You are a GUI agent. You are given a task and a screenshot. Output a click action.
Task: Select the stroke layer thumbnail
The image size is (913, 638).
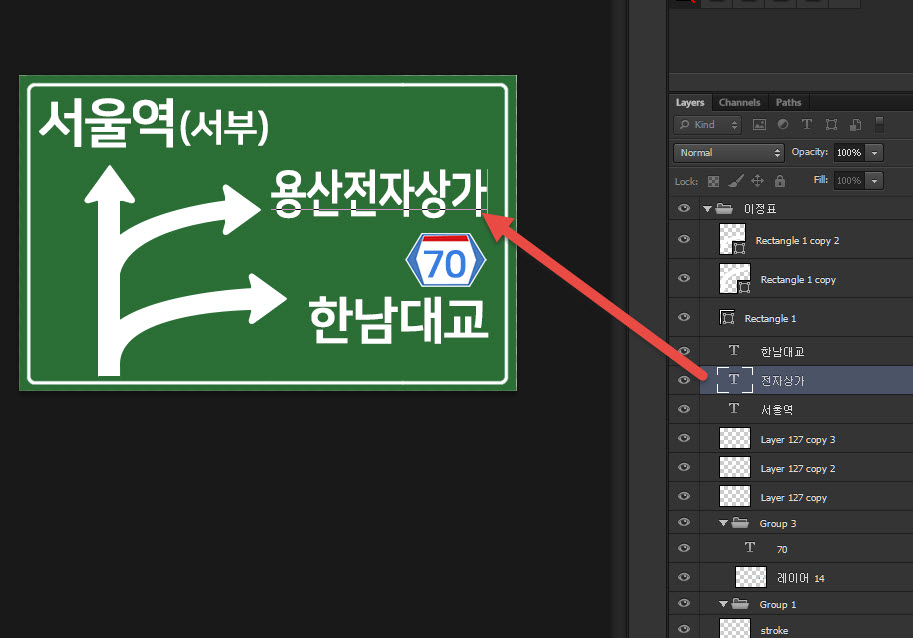tap(735, 629)
